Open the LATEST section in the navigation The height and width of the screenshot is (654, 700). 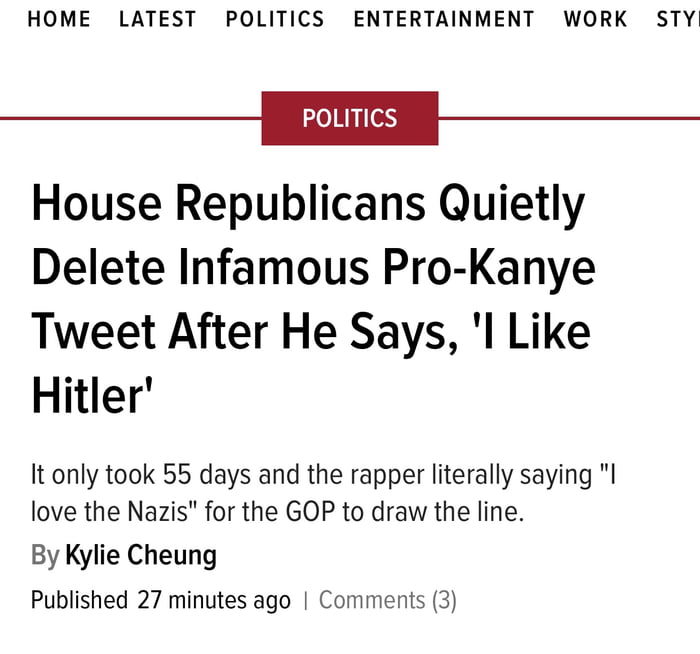click(158, 19)
